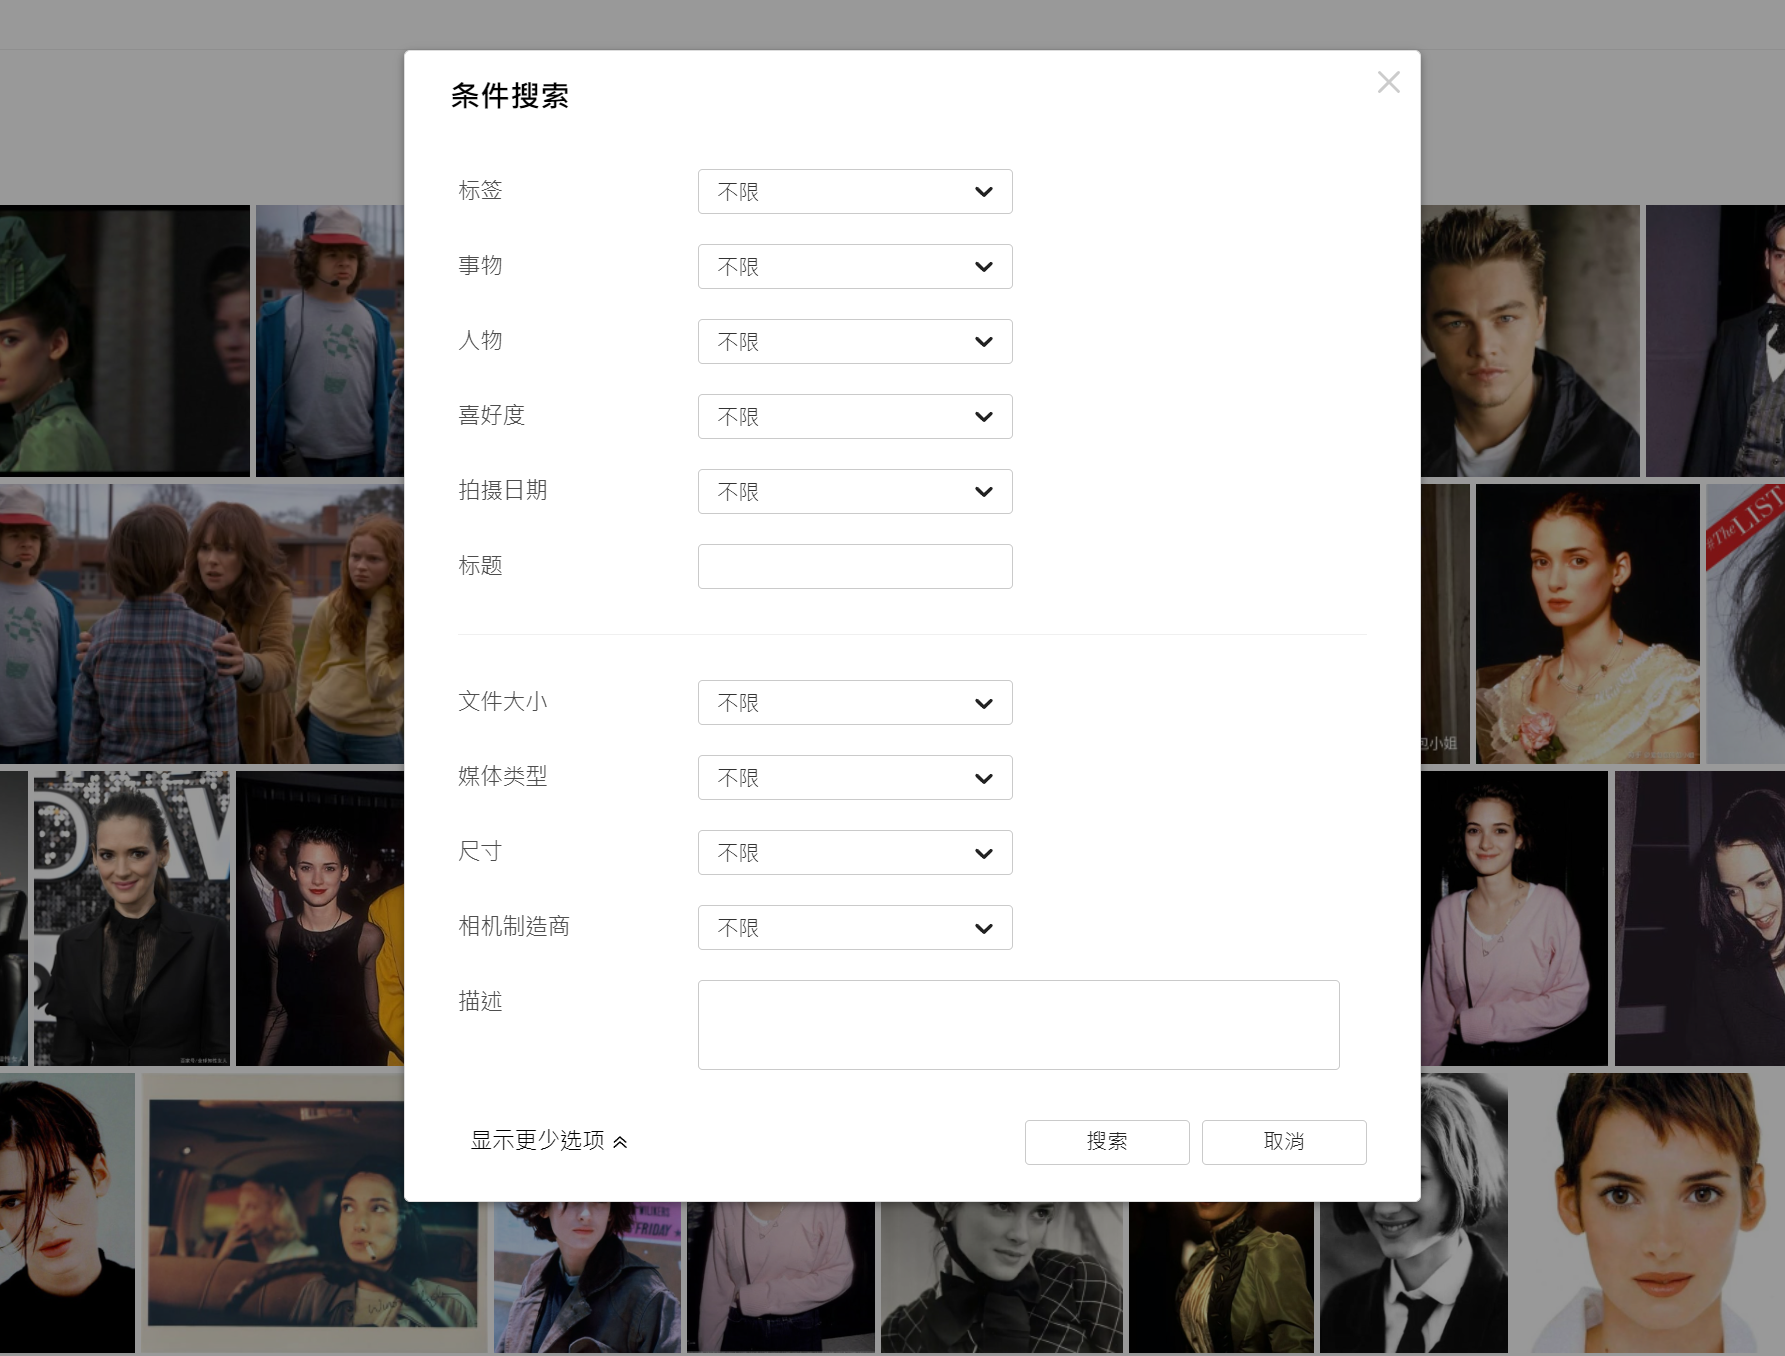Image resolution: width=1785 pixels, height=1356 pixels.
Task: Focus the 标题 text field
Action: click(x=855, y=567)
